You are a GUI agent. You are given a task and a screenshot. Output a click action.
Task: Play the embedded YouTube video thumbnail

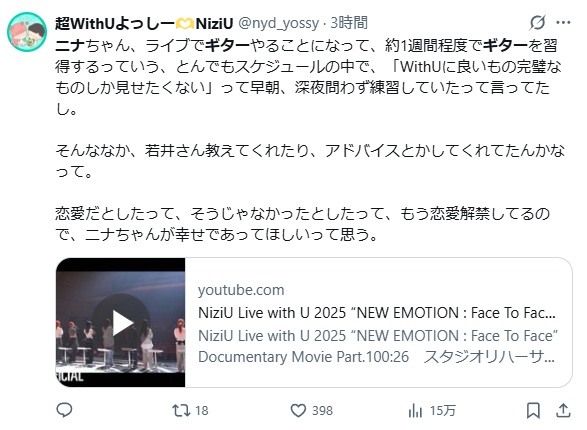[x=121, y=322]
